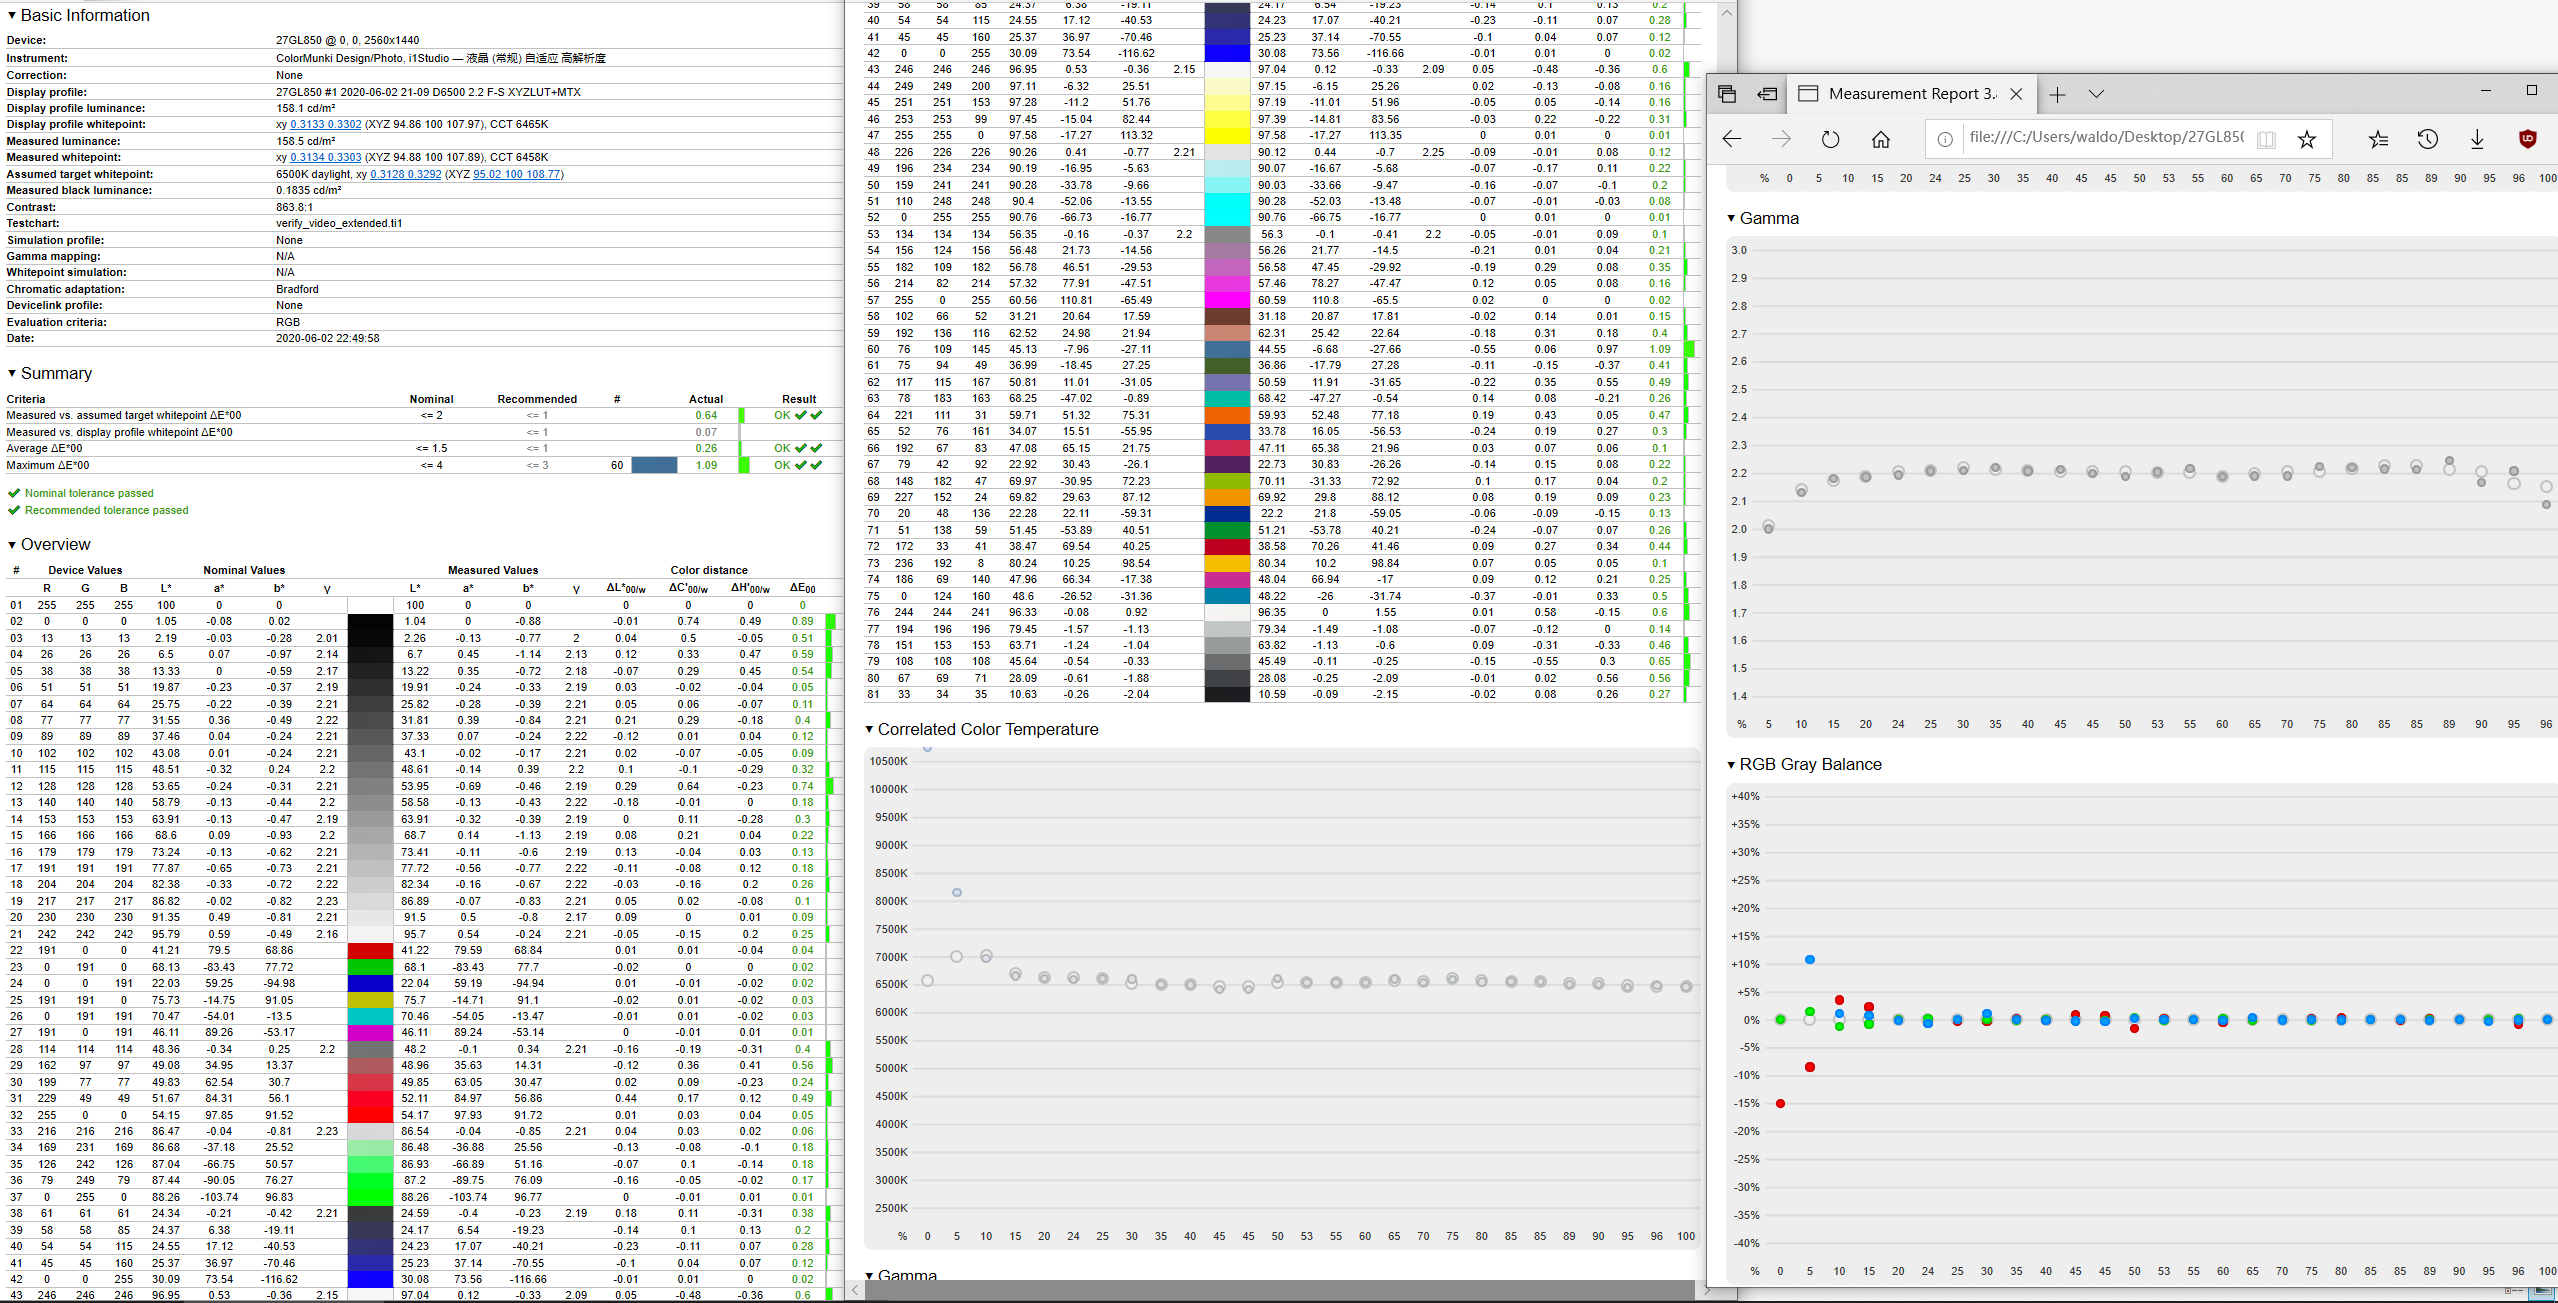Open assumed target whitepoint link 0.3128 0.3292
Viewport: 2558px width, 1303px height.
pos(405,174)
